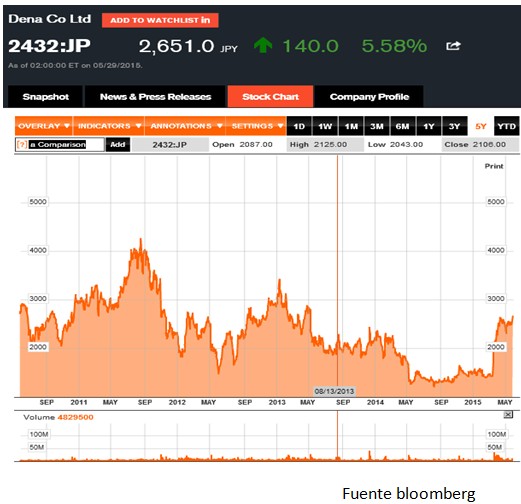The width and height of the screenshot is (521, 504).
Task: Open News & Press Releases tab
Action: [x=155, y=97]
